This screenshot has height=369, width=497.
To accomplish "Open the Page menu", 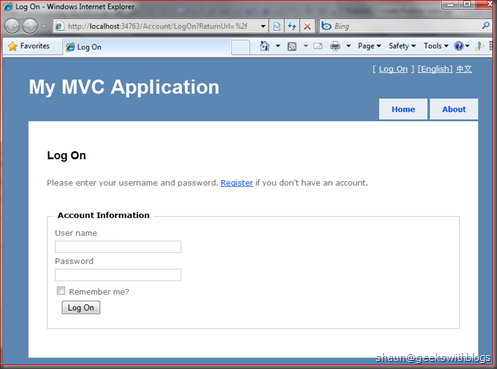I will pos(369,46).
